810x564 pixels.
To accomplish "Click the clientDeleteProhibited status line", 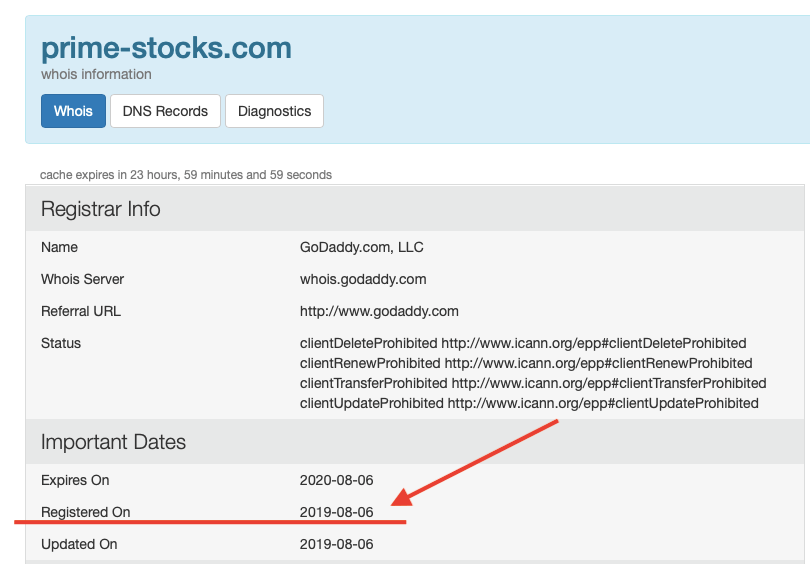I will (523, 343).
